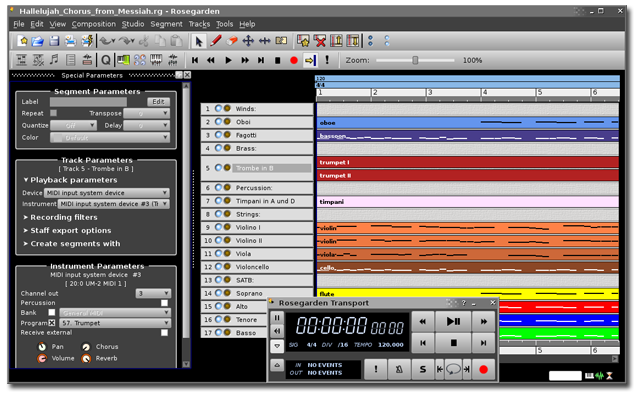
Task: Click the Pan knob
Action: (42, 347)
